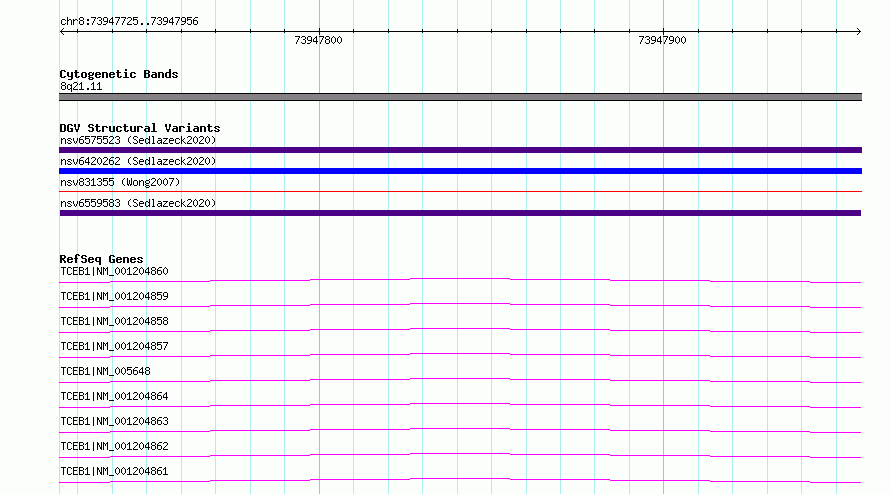
Task: Select the RefSeq Genes track title
Action: click(x=101, y=259)
